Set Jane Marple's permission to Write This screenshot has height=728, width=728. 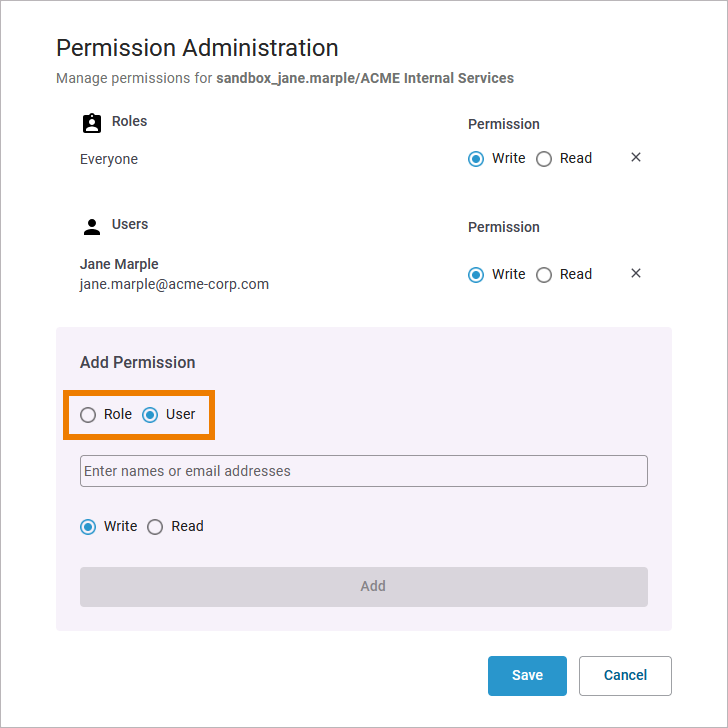476,275
